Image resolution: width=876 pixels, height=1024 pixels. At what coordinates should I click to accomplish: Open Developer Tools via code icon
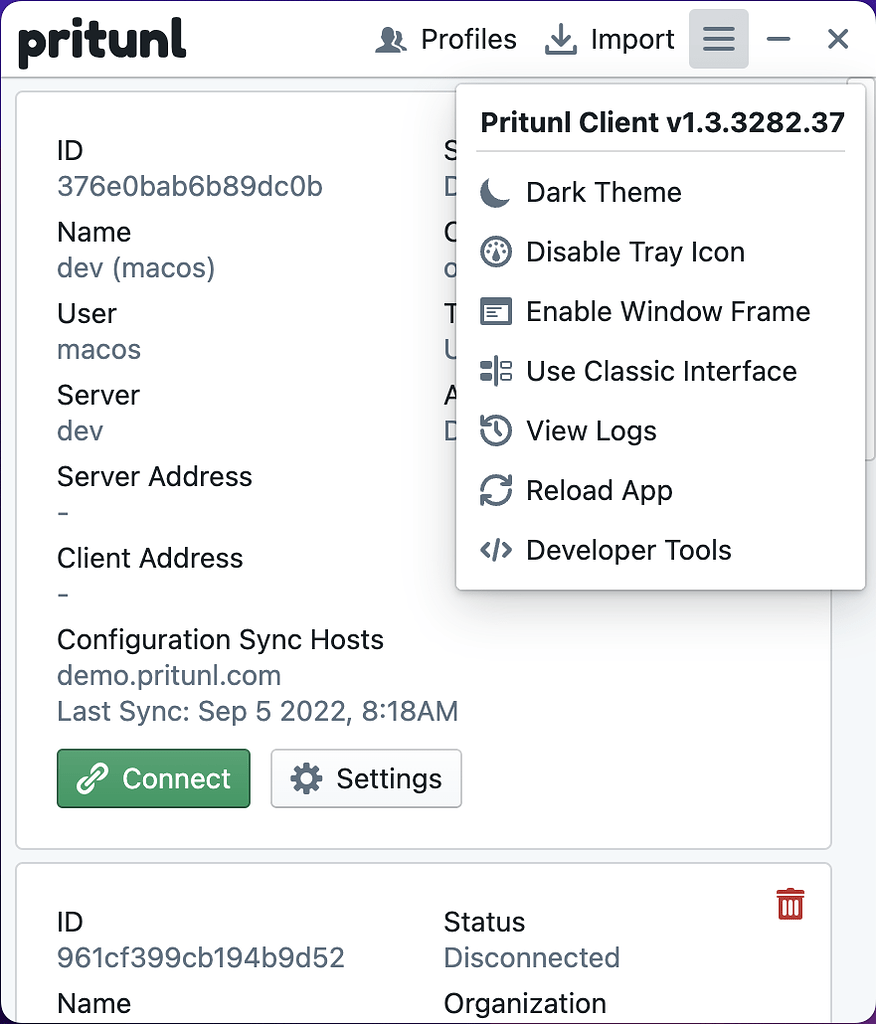point(497,550)
